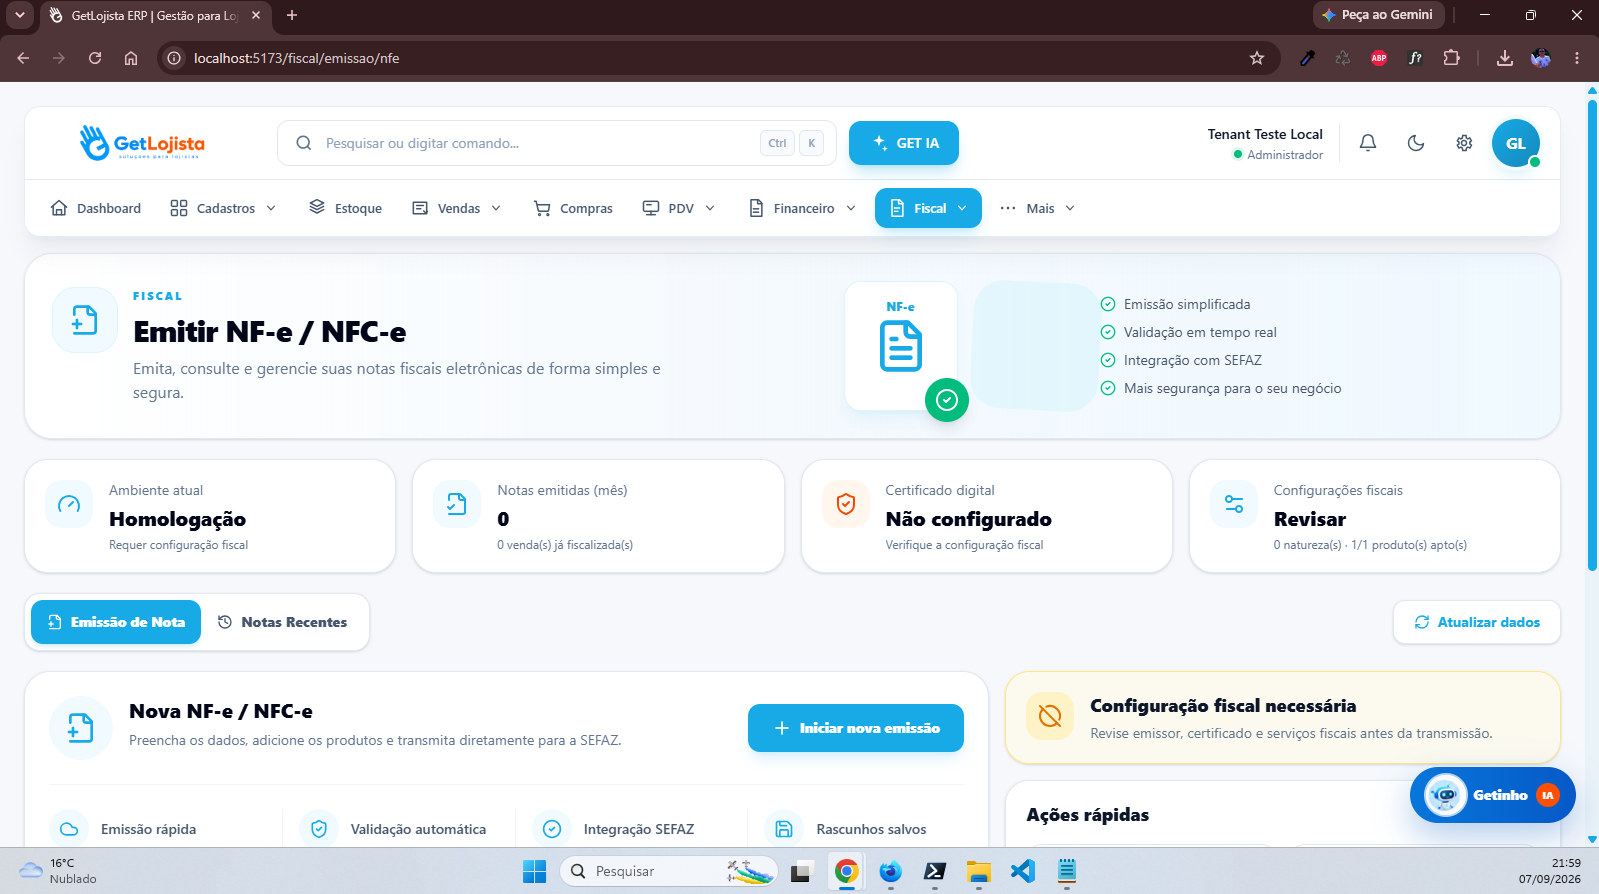Click the Windows taskbar Pesquisar search box
The width and height of the screenshot is (1599, 894).
pyautogui.click(x=669, y=871)
